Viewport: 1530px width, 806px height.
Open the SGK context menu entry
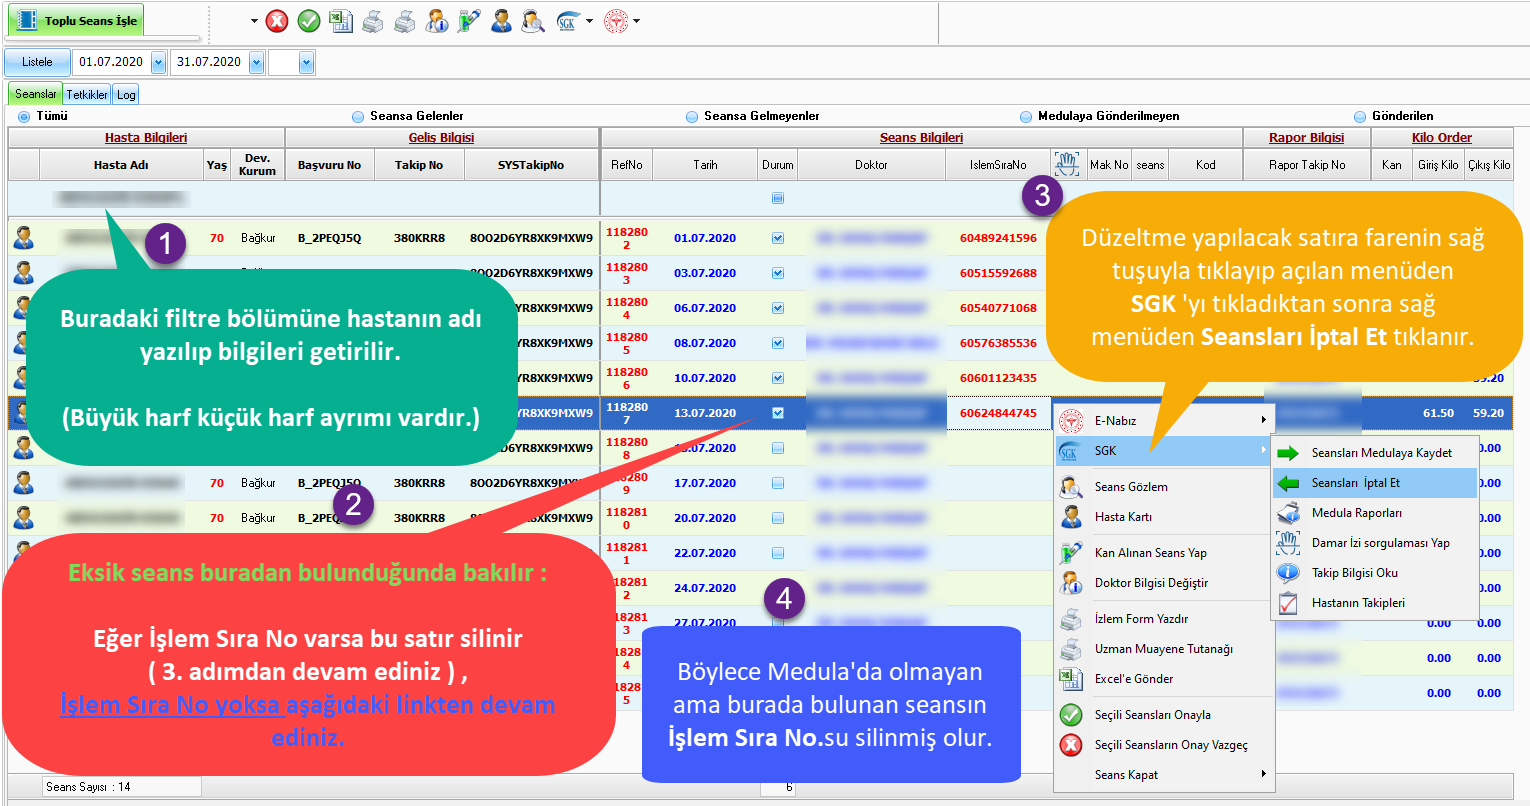(x=1163, y=451)
